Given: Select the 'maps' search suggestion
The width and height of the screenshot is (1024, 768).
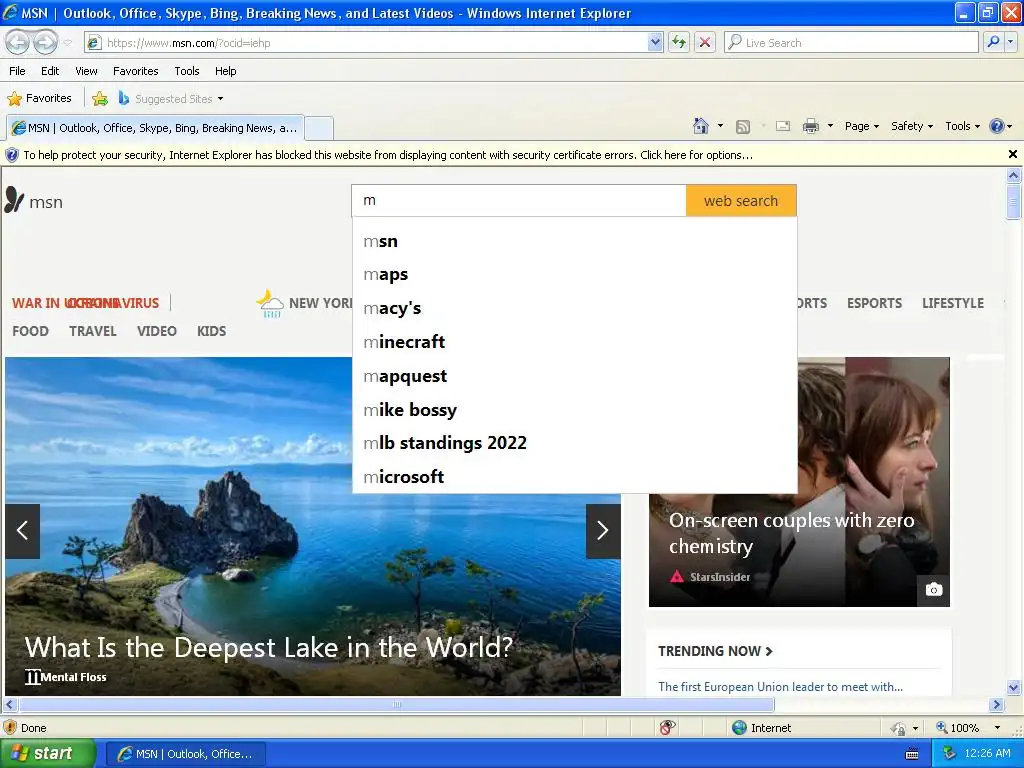Looking at the screenshot, I should pyautogui.click(x=575, y=274).
